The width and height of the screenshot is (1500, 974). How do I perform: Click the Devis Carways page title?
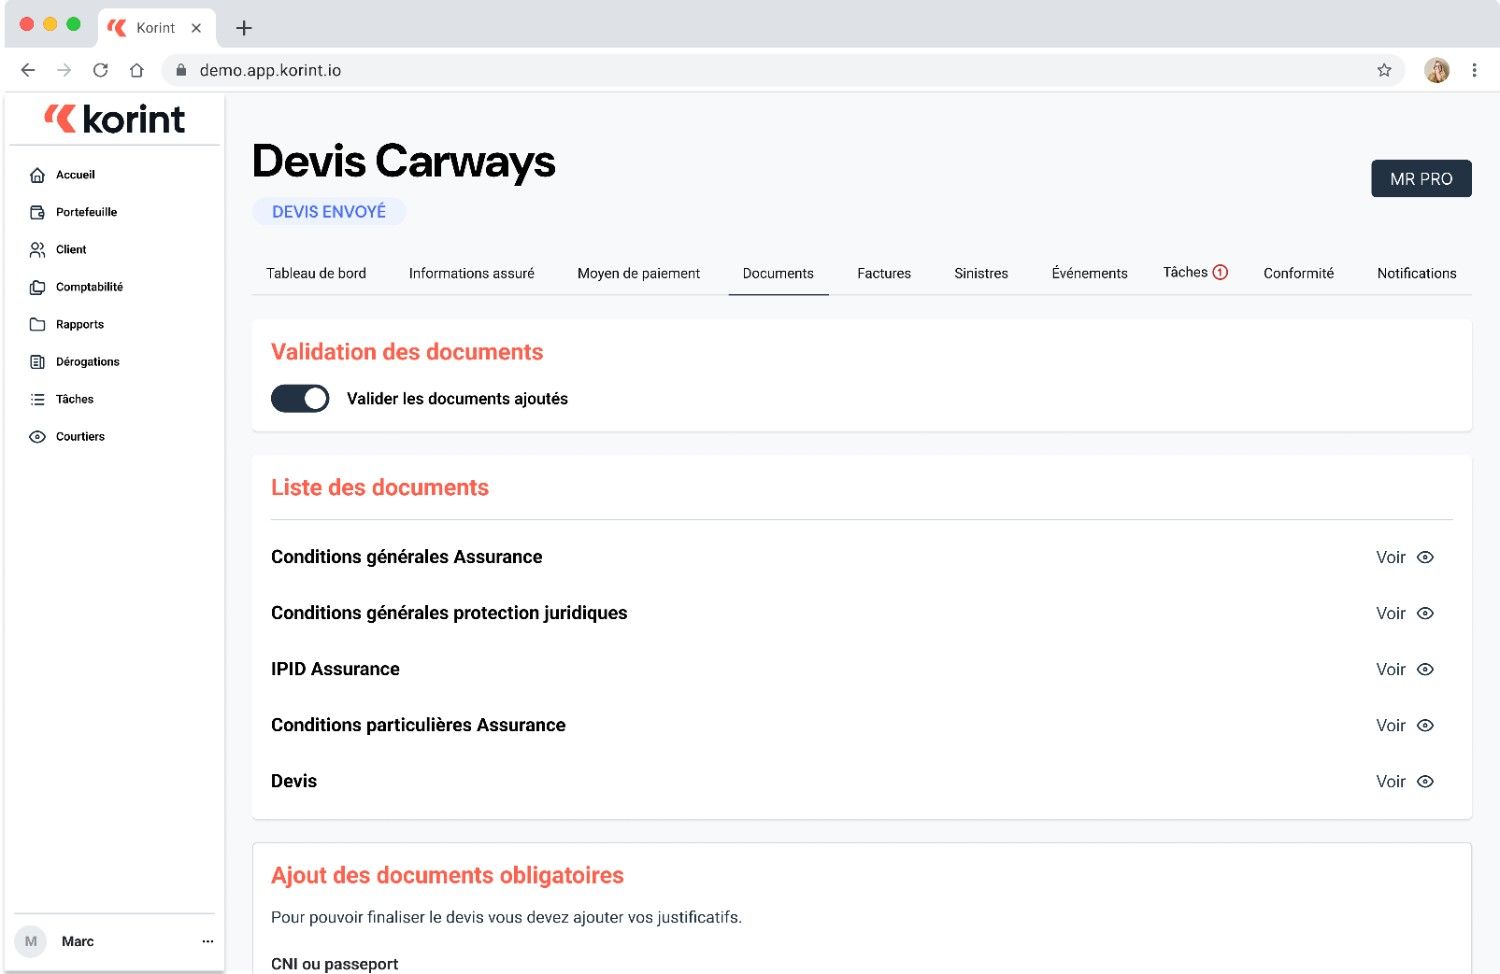tap(403, 161)
